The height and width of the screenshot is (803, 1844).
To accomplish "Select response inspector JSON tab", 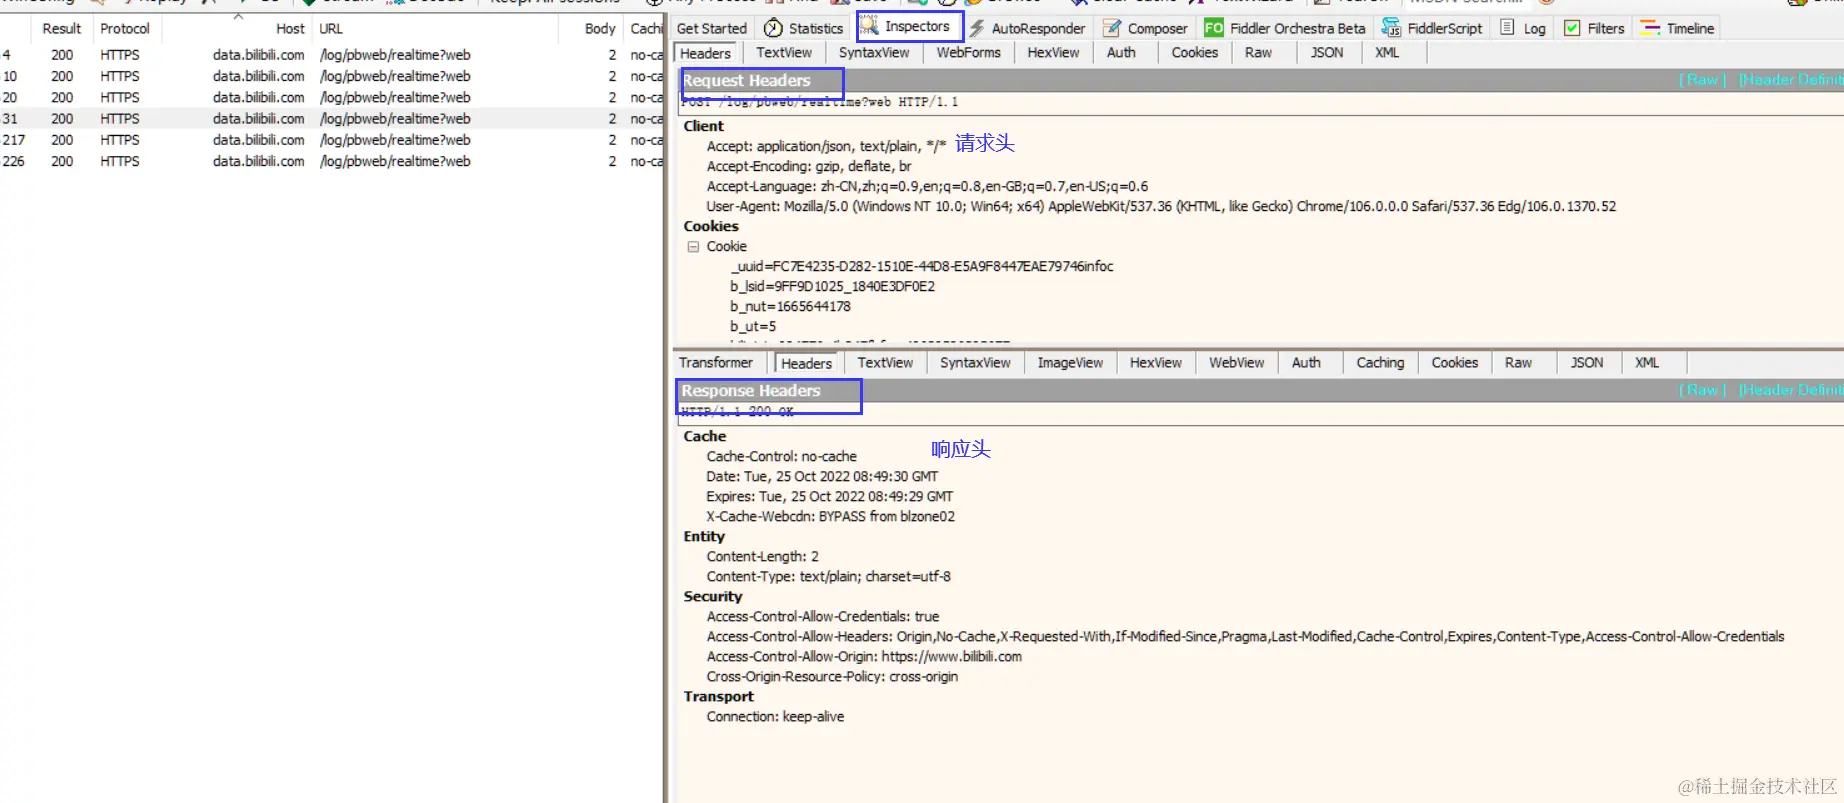I will pos(1587,363).
